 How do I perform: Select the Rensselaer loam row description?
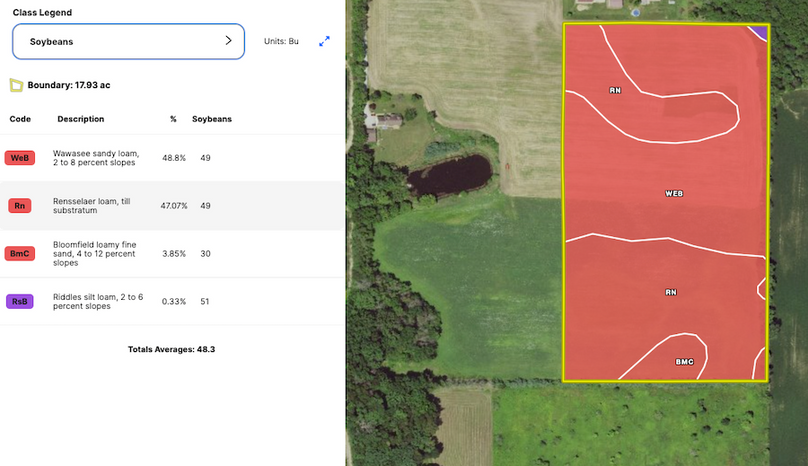96,206
